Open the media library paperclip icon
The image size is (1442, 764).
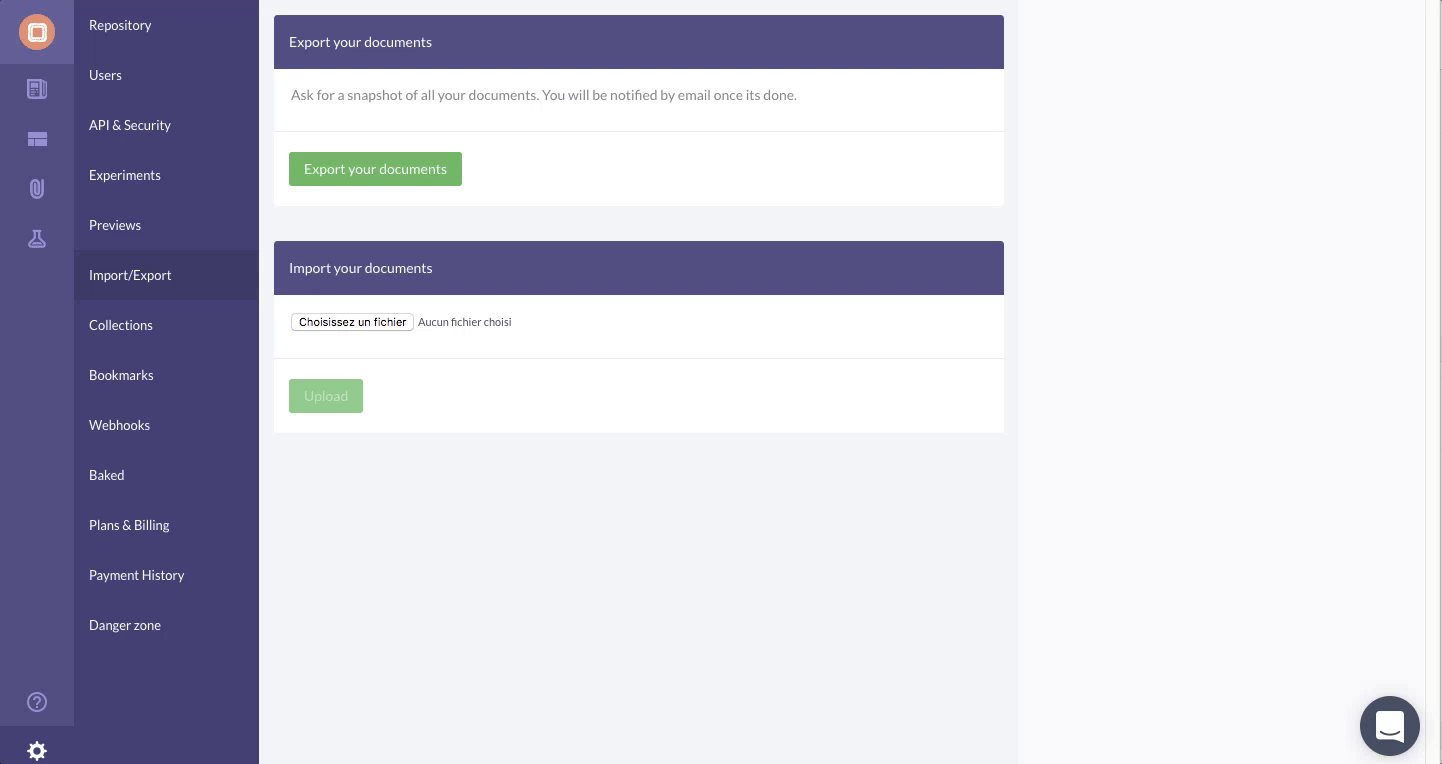37,189
